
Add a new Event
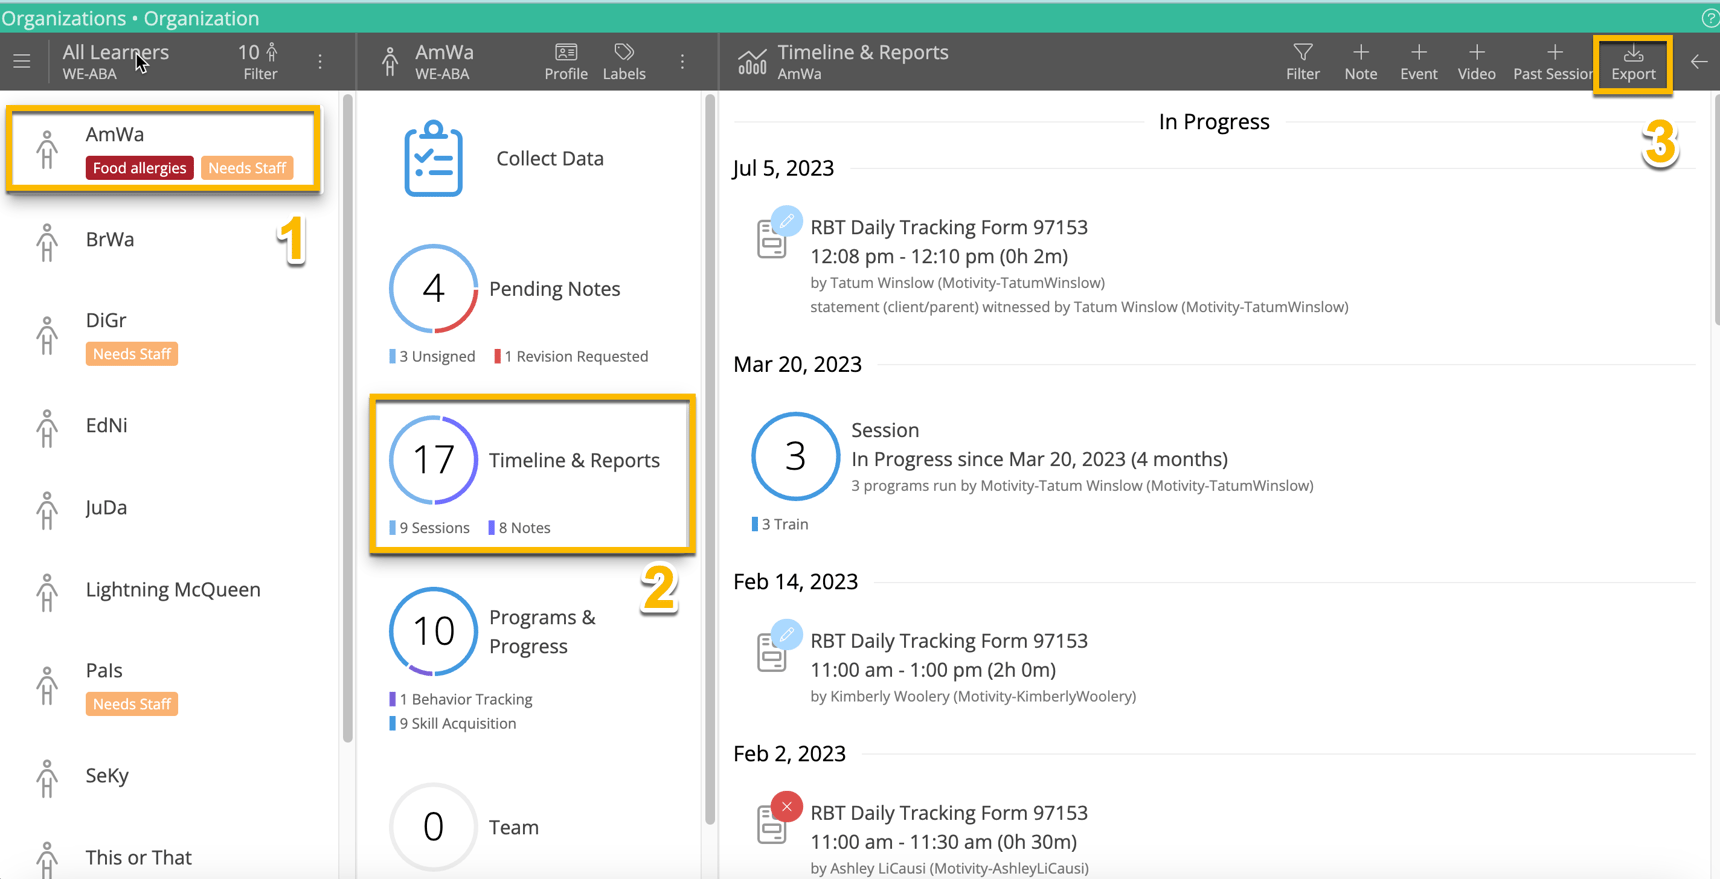pyautogui.click(x=1418, y=62)
